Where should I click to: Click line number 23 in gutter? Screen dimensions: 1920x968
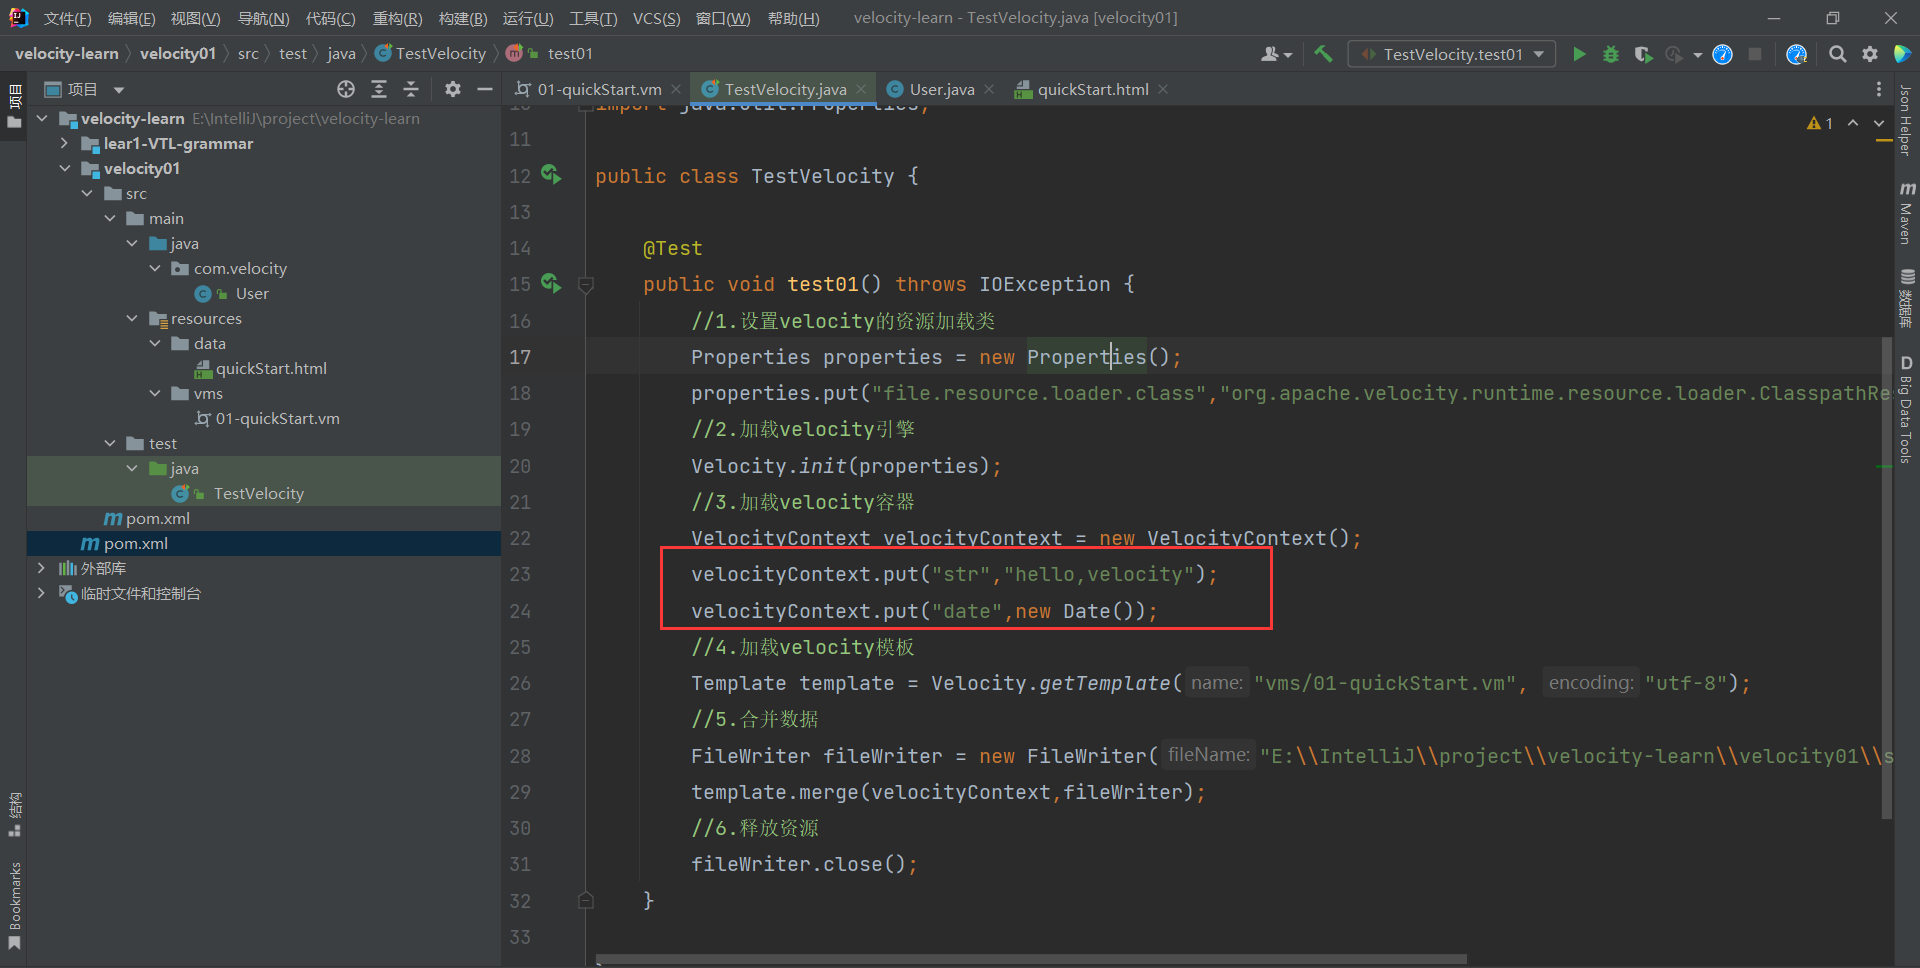click(520, 574)
